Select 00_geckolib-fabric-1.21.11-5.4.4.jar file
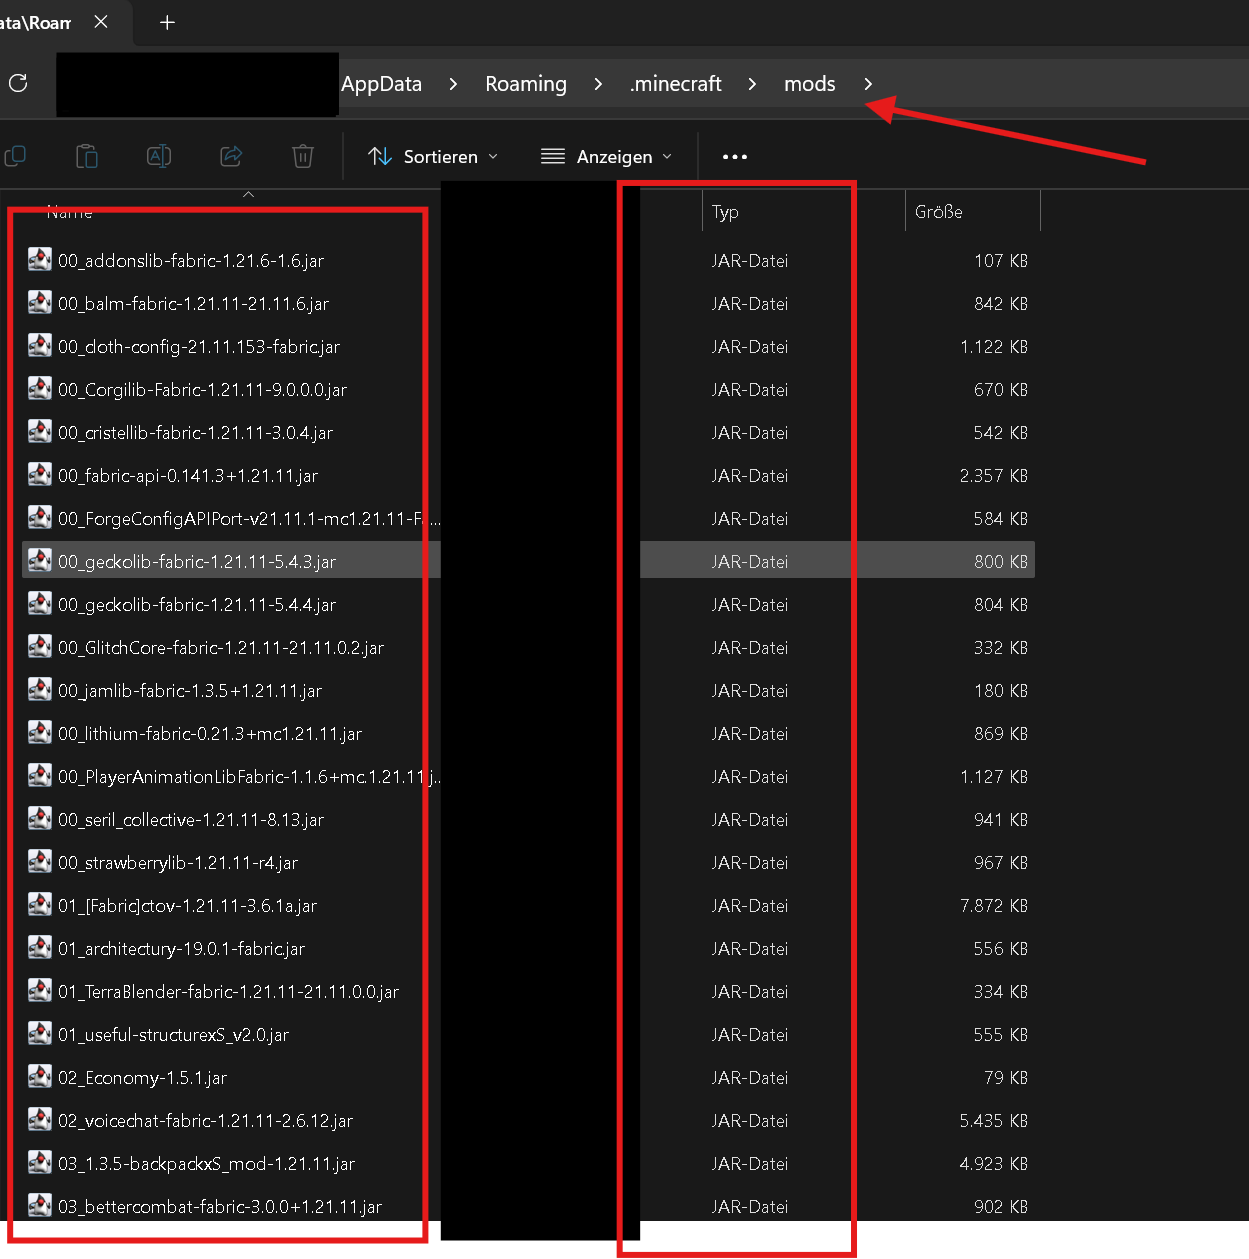 click(197, 605)
